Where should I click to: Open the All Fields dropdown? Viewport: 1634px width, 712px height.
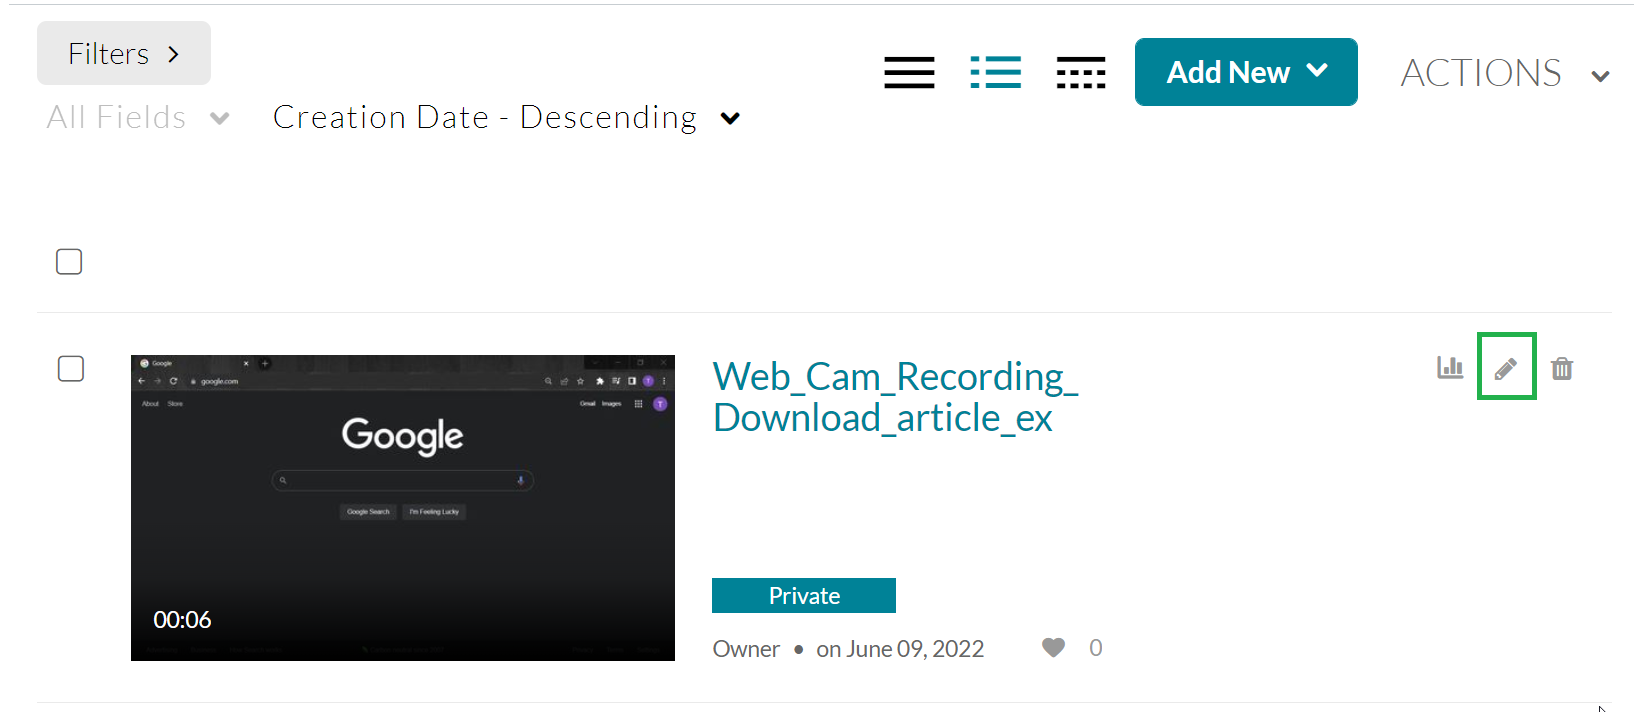pyautogui.click(x=138, y=118)
